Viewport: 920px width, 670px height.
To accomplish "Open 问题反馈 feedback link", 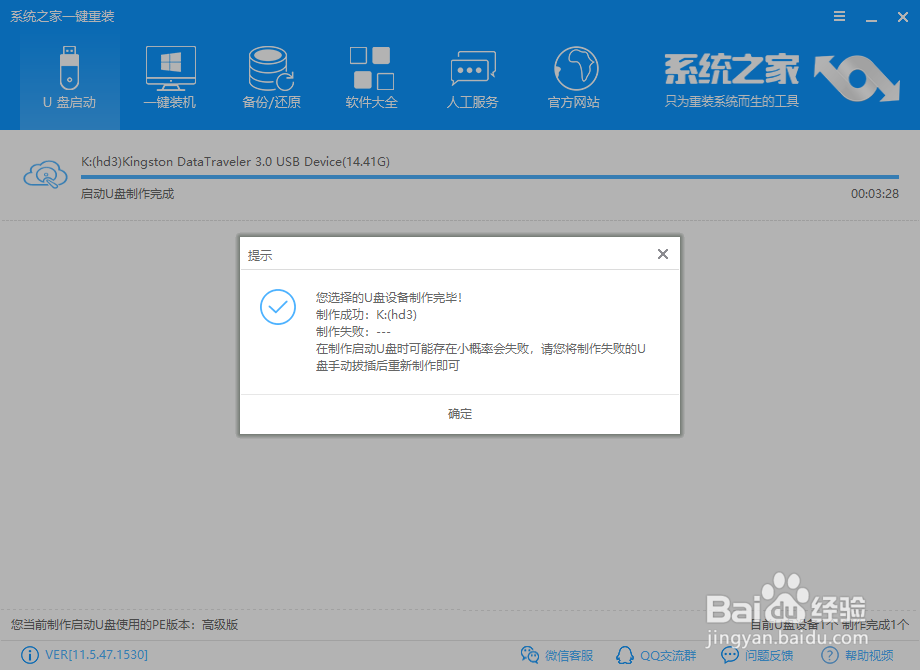I will click(769, 655).
